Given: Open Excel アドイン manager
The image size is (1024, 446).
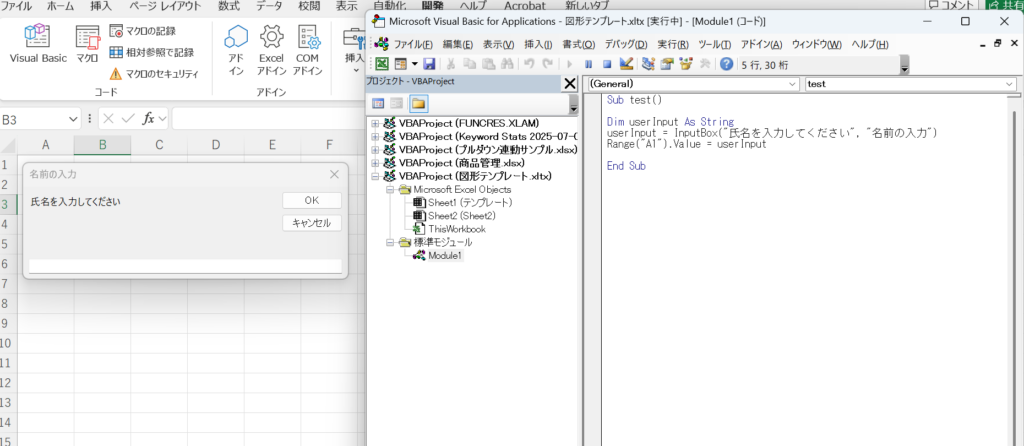Looking at the screenshot, I should [271, 51].
